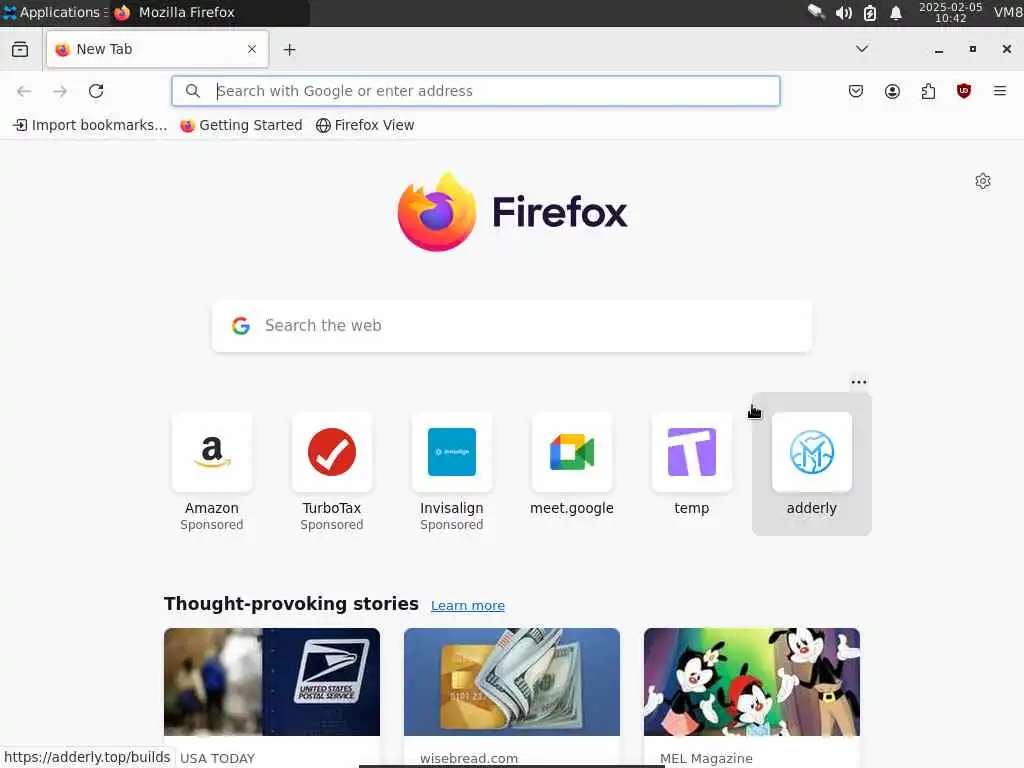This screenshot has width=1024, height=768.
Task: Open the notification bell in the panel
Action: tap(896, 12)
